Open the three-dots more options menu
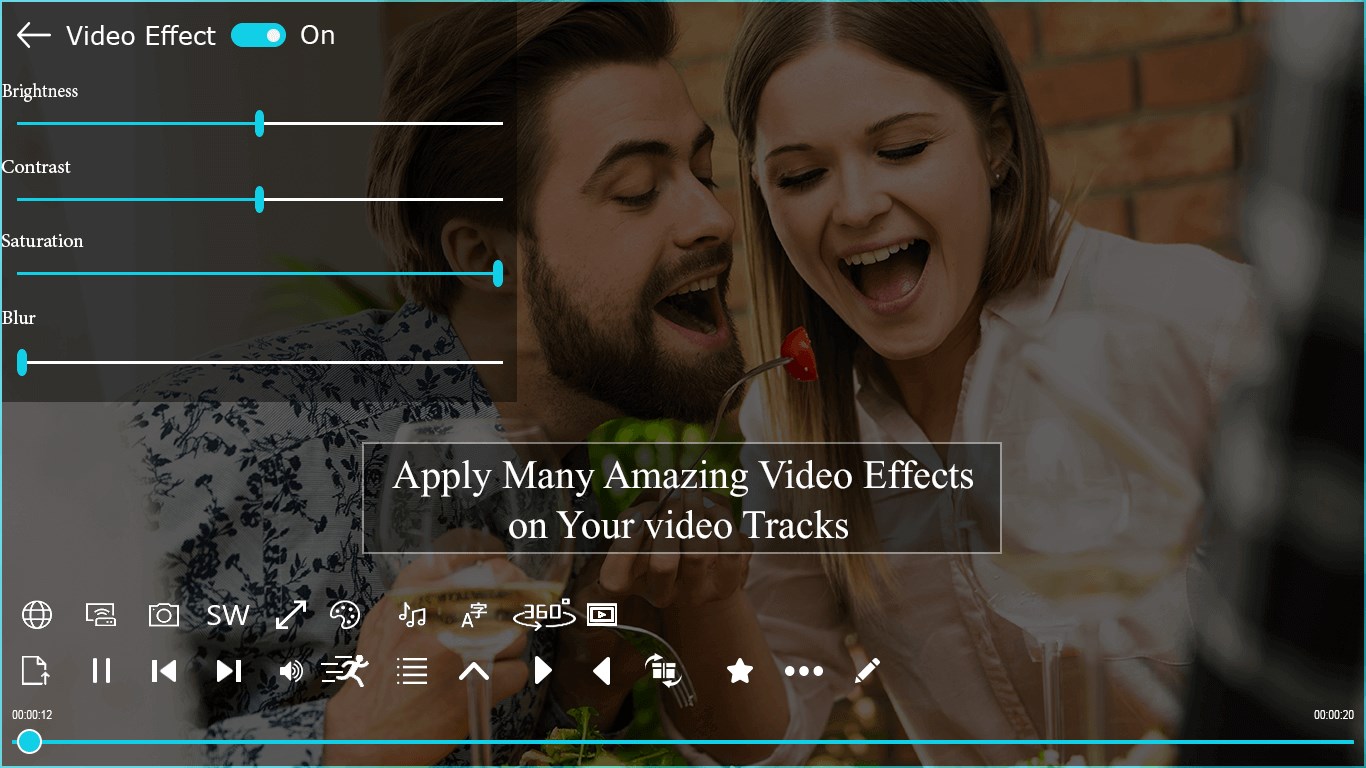Image resolution: width=1366 pixels, height=768 pixels. (x=804, y=671)
